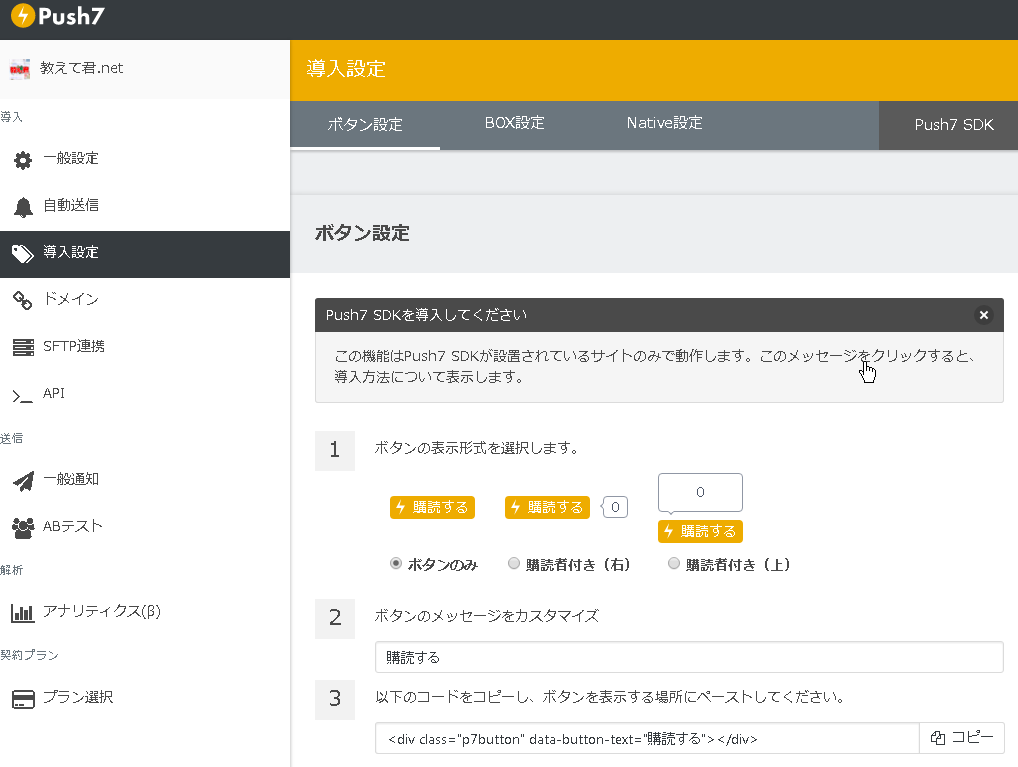This screenshot has height=767, width=1018.
Task: Go to ドメイン settings
Action: [x=145, y=299]
